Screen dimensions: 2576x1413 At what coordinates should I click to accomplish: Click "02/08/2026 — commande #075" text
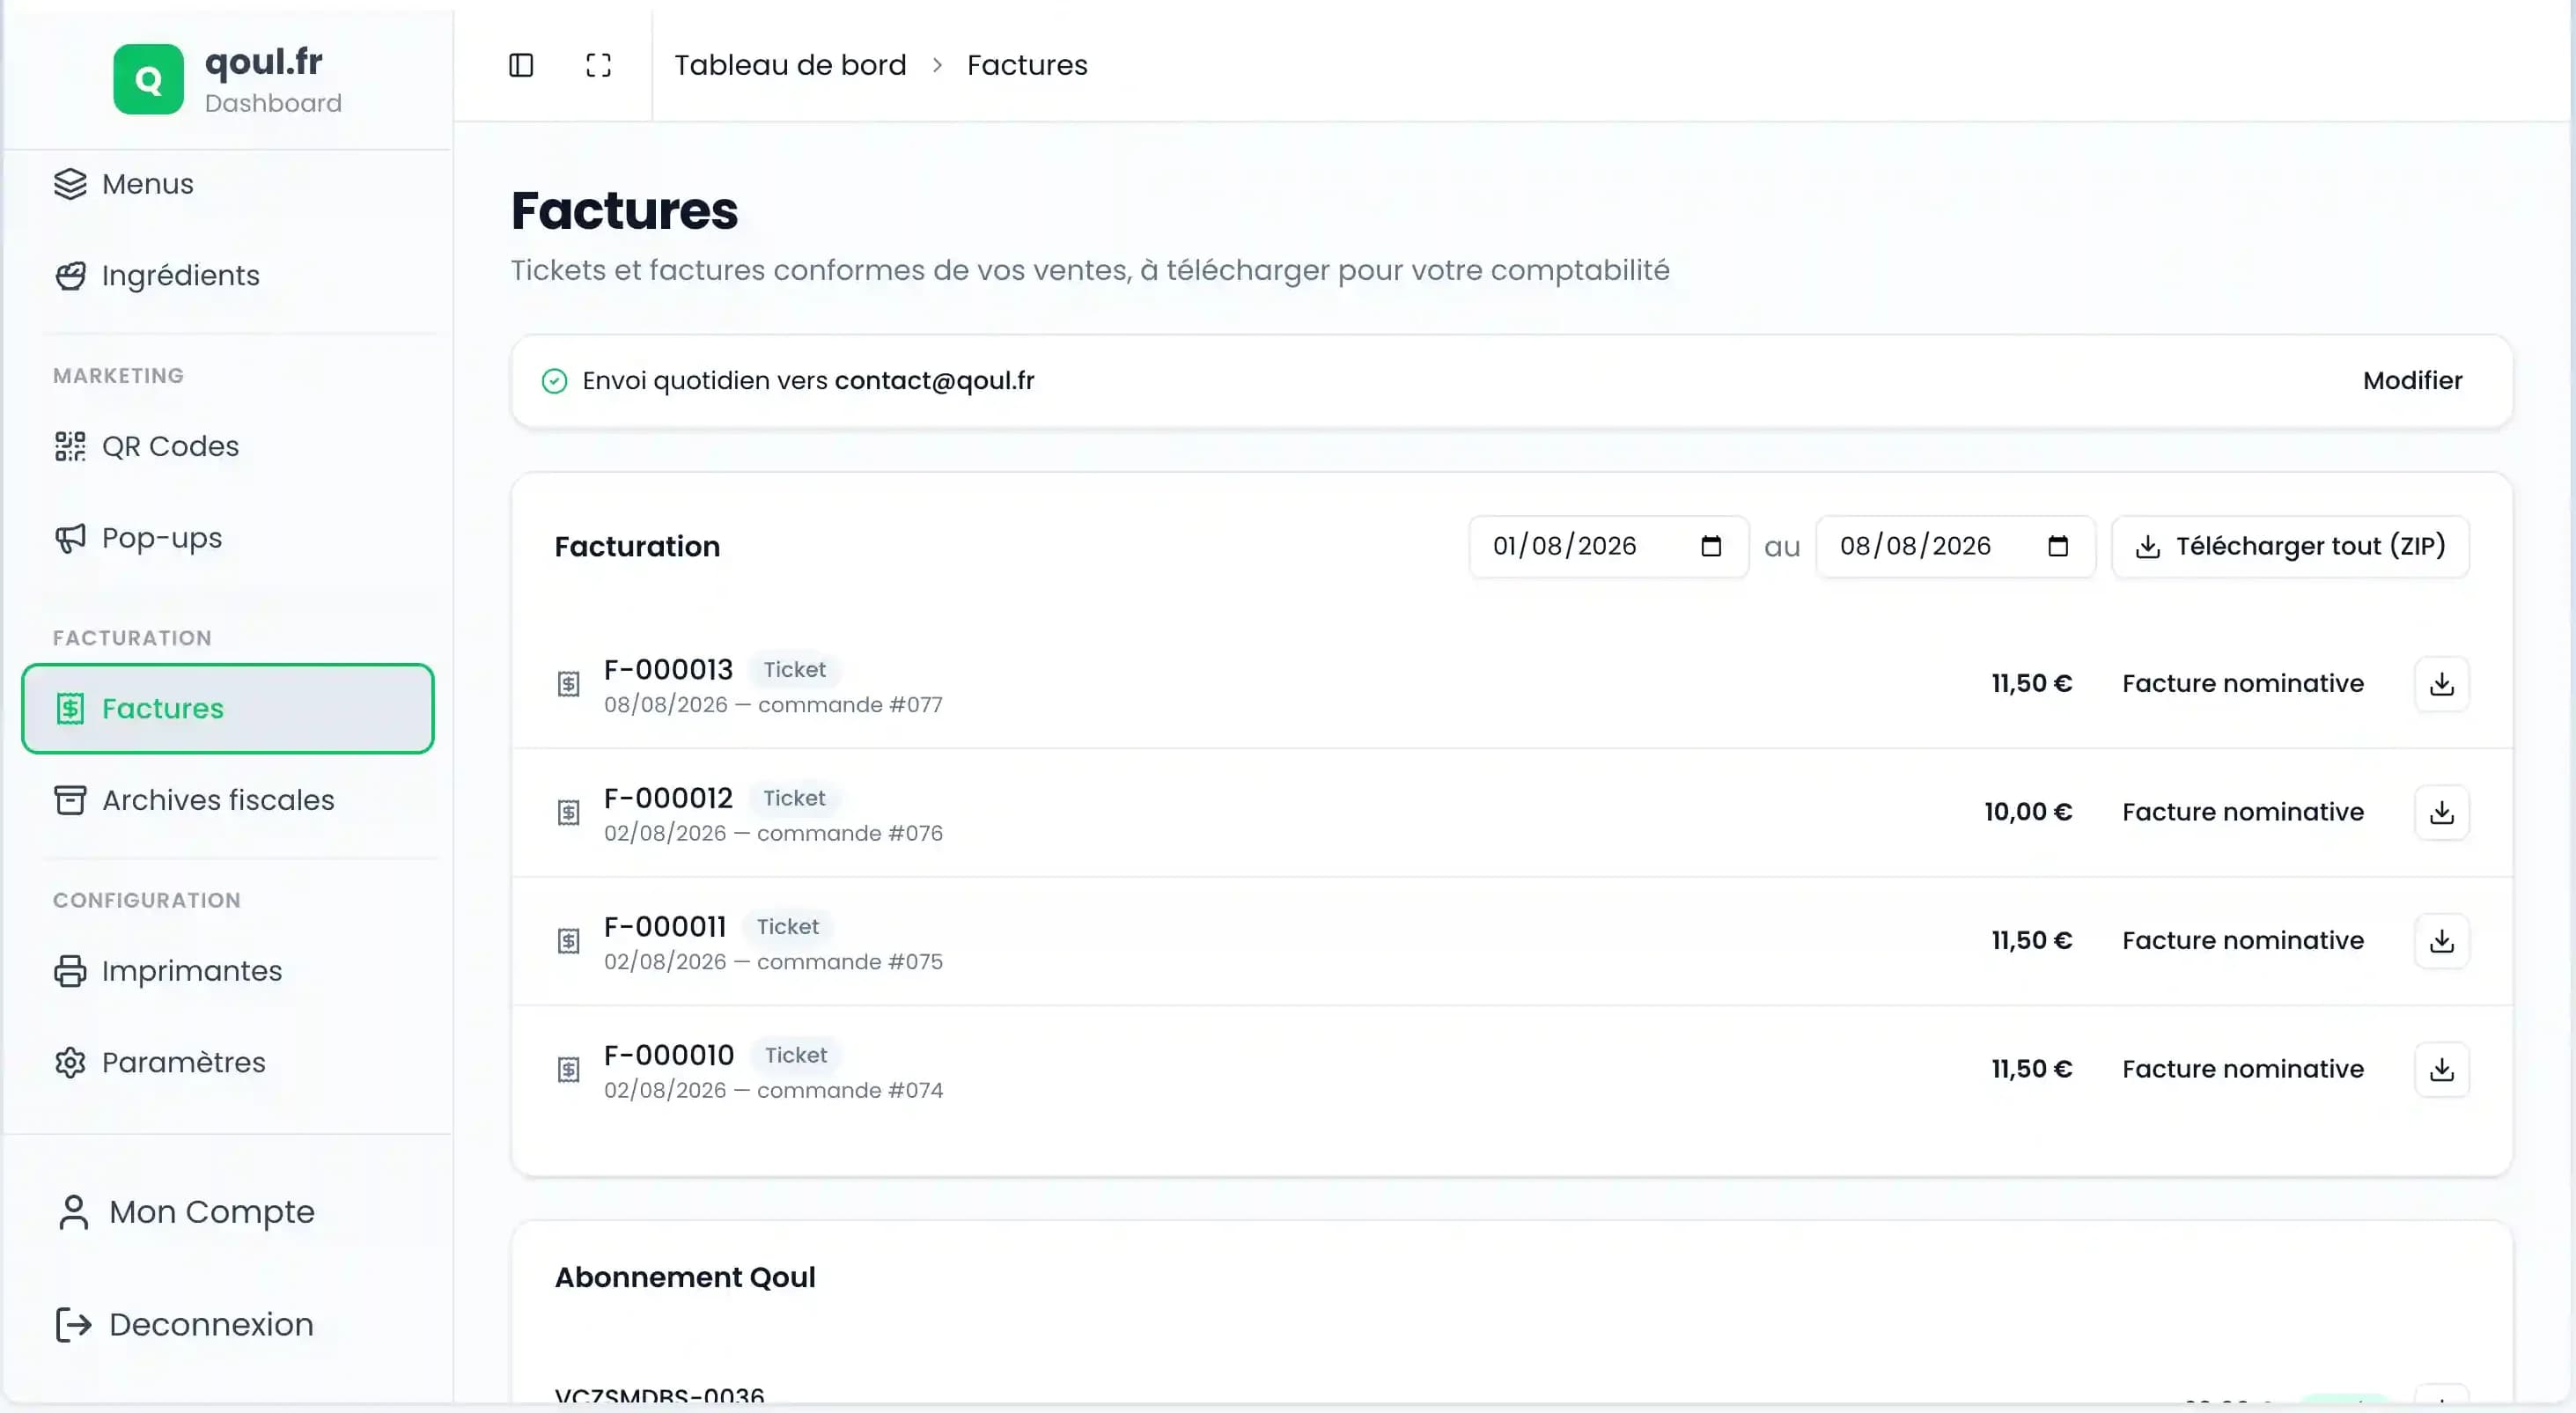point(773,962)
